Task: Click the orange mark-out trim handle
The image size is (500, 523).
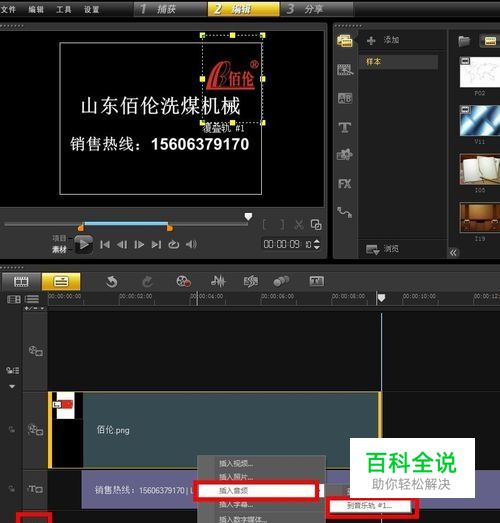Action: (170, 228)
